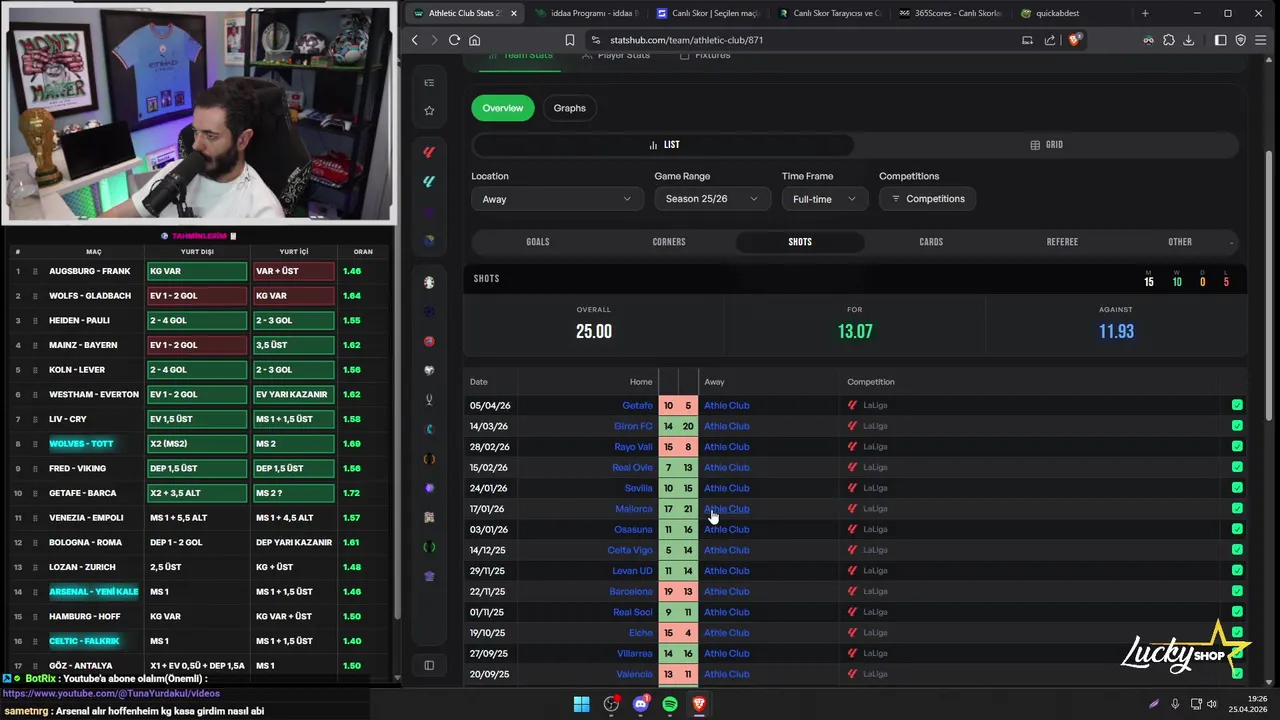This screenshot has width=1280, height=720.
Task: Uncheck the Celta Vigo 14/12/25 match checkbox
Action: (x=1237, y=550)
